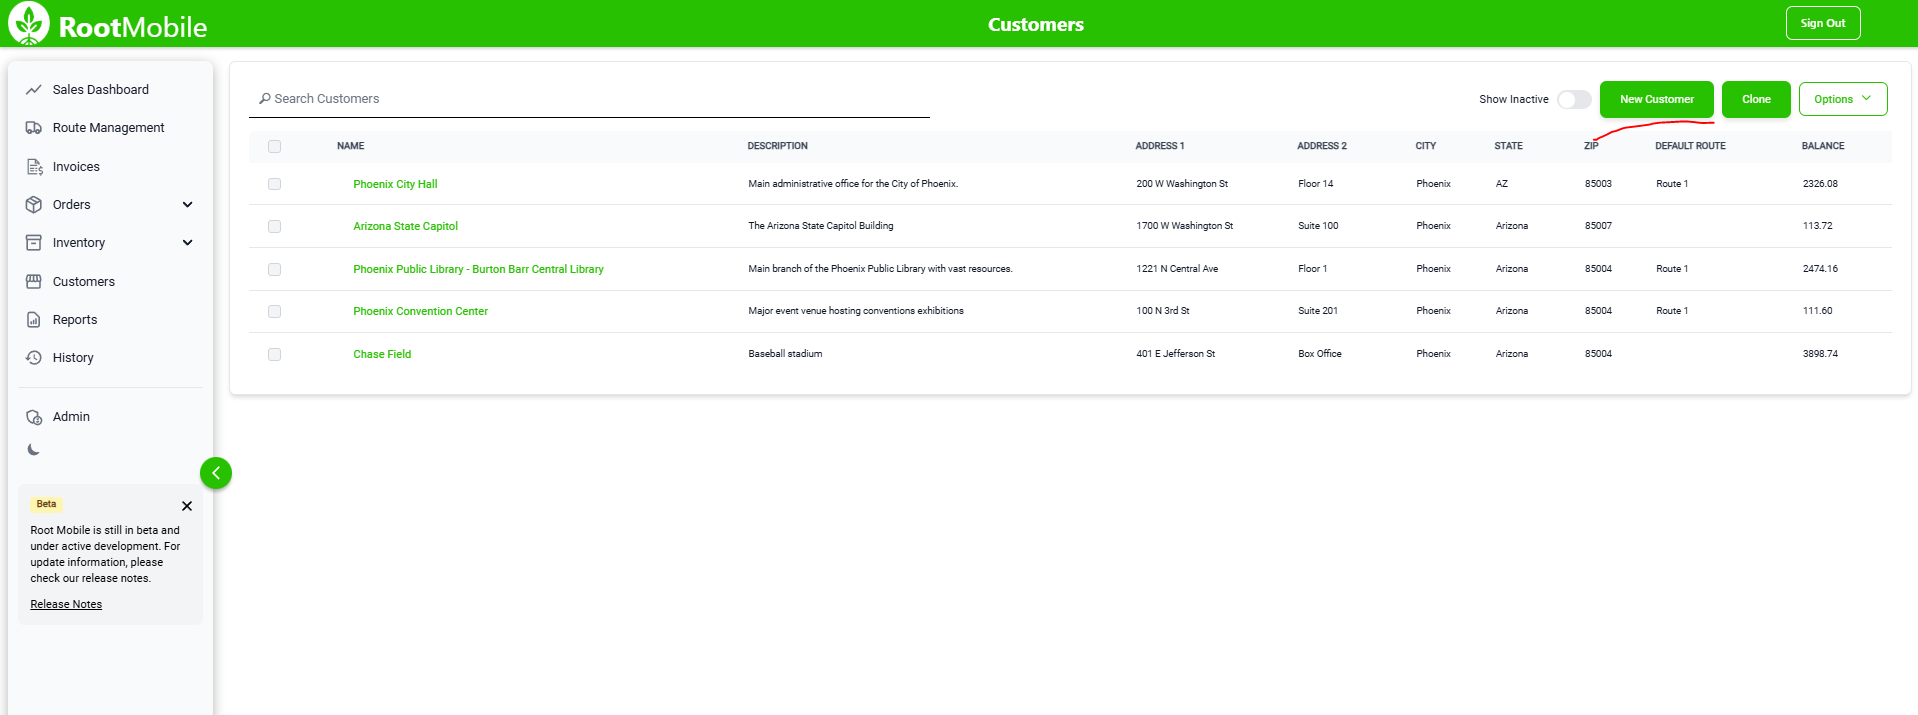Click 'AZ' state cell for City Hall

click(1501, 184)
